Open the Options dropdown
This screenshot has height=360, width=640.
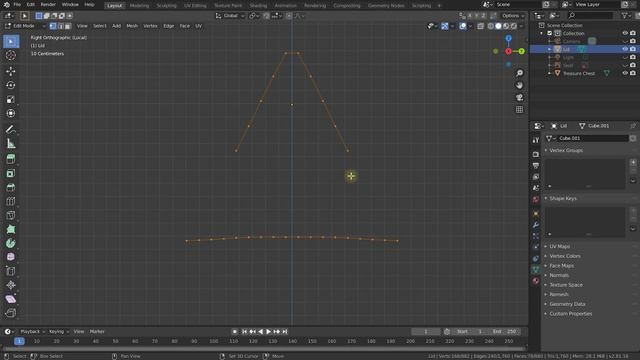[x=513, y=16]
